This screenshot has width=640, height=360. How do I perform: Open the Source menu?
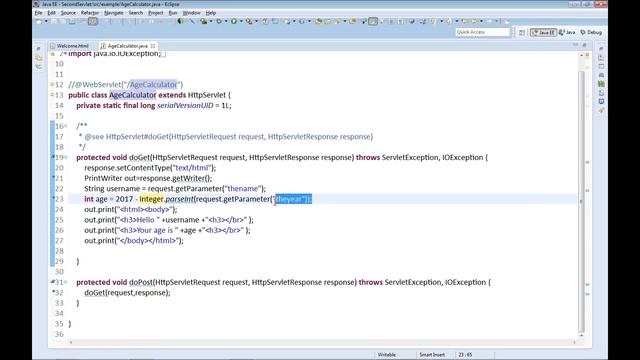click(68, 13)
